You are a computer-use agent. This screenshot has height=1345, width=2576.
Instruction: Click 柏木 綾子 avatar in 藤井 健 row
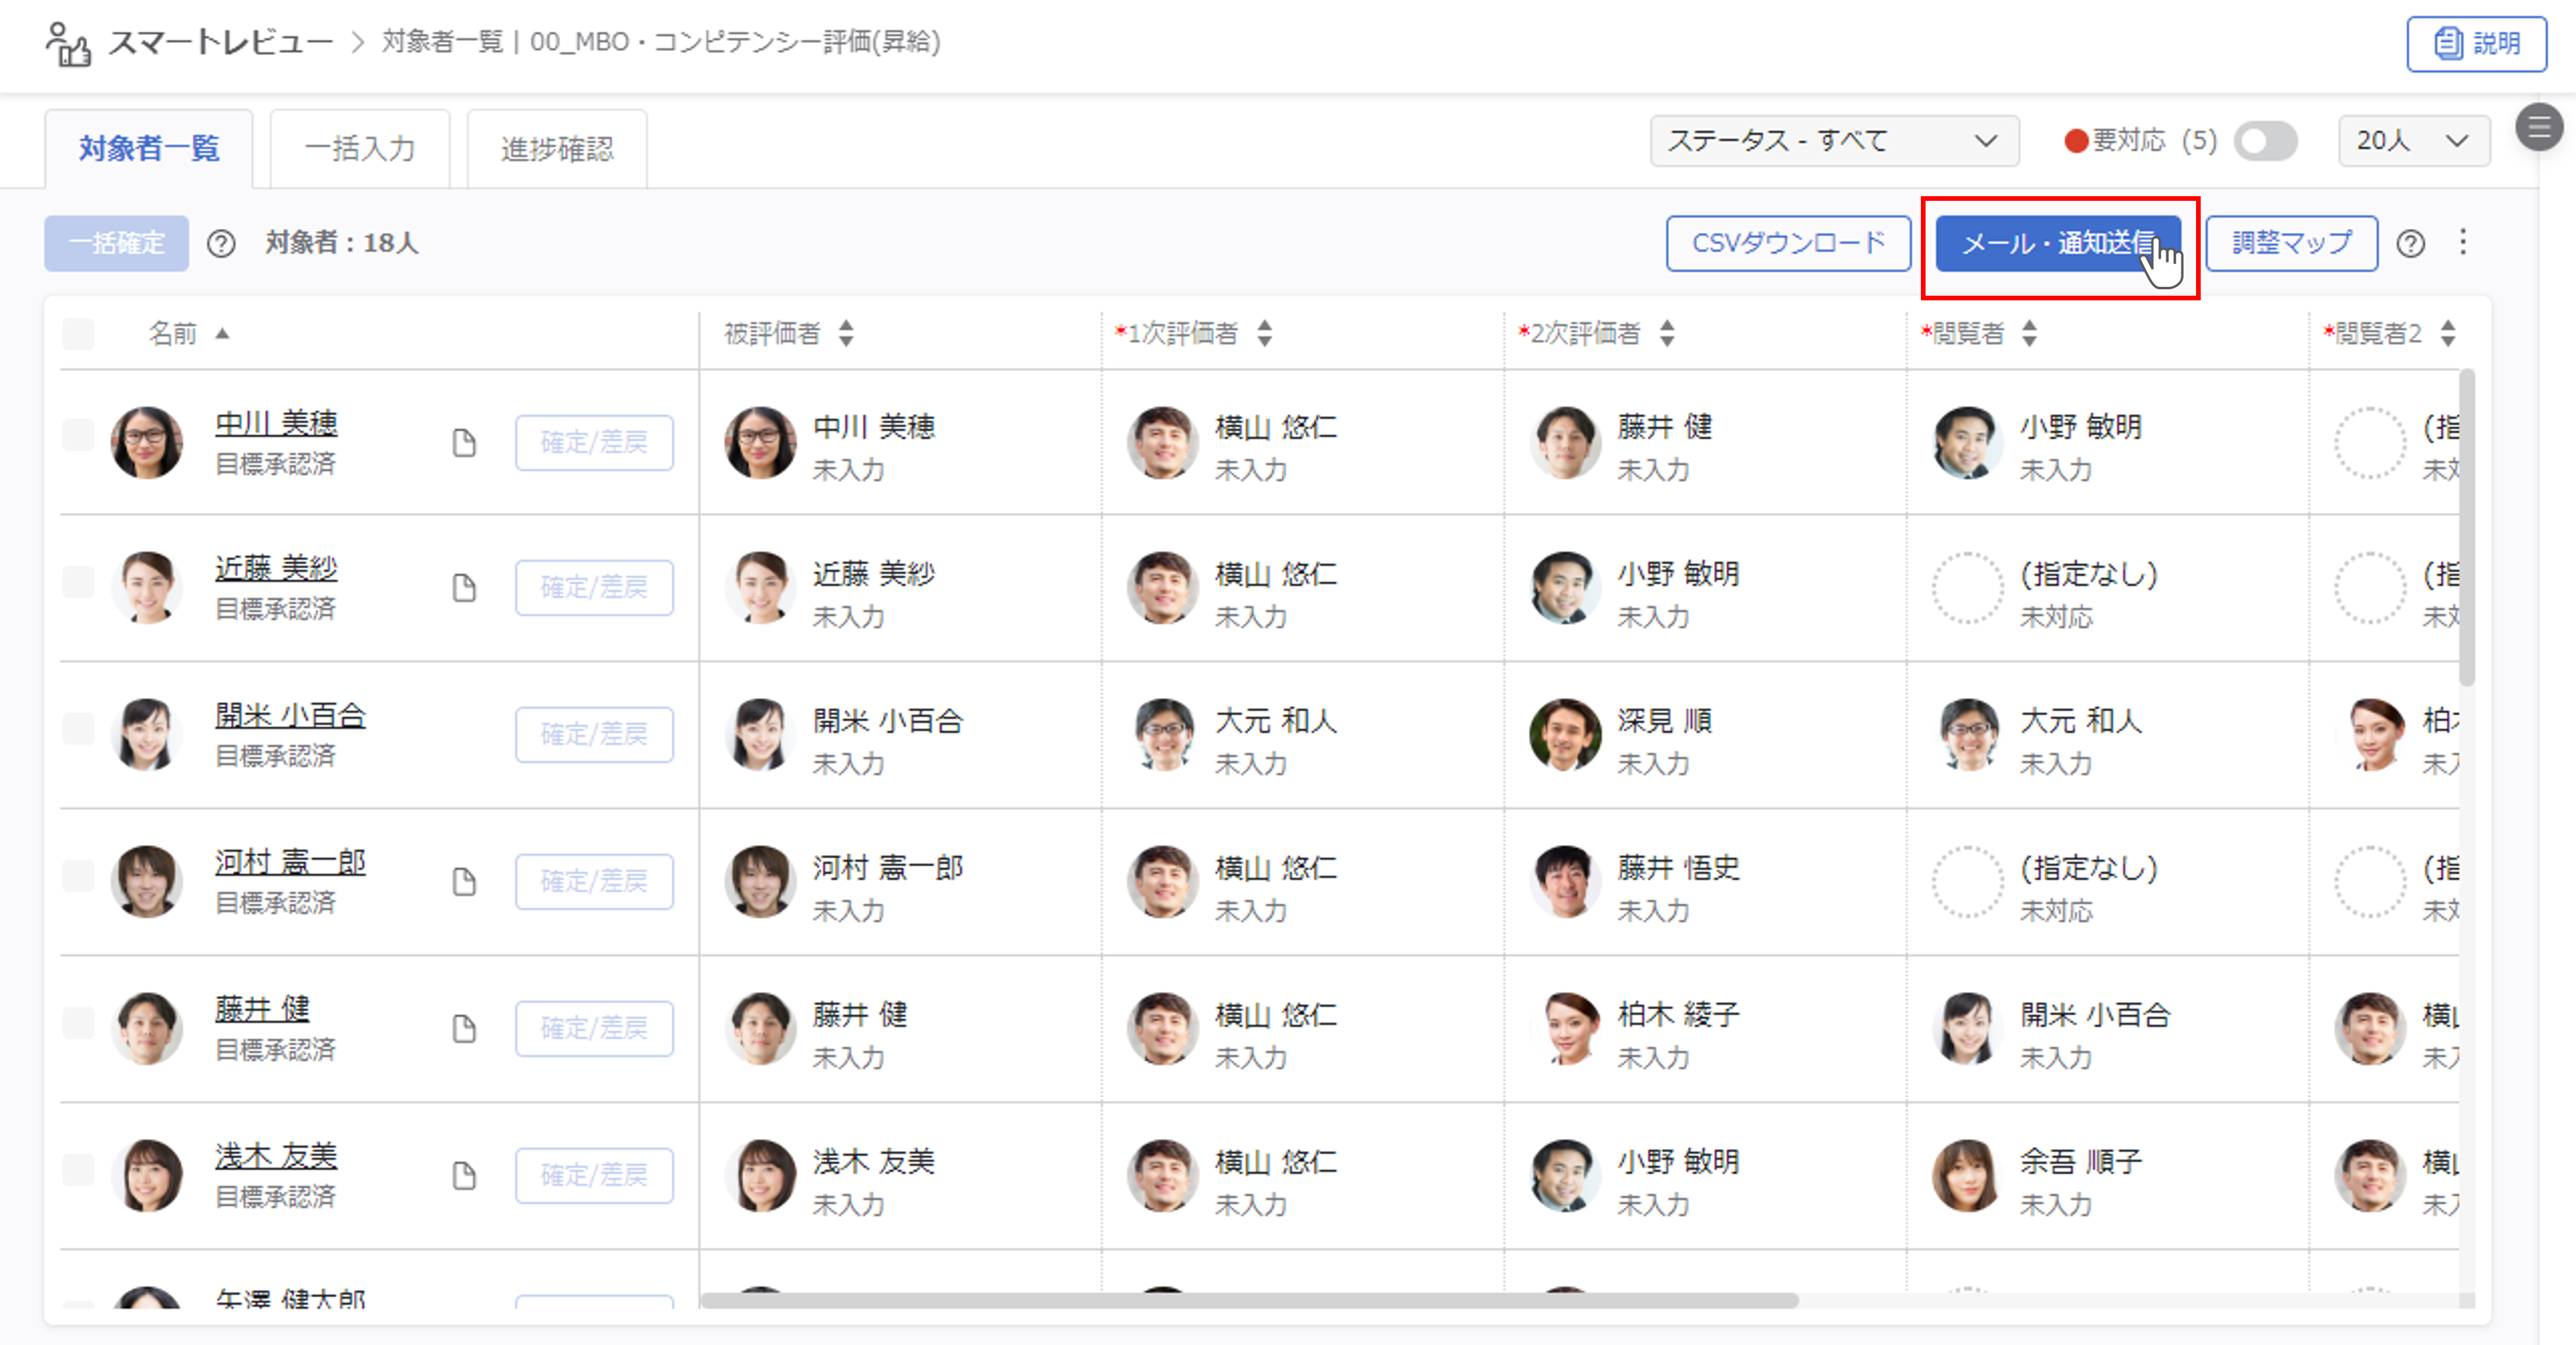pyautogui.click(x=1566, y=1029)
